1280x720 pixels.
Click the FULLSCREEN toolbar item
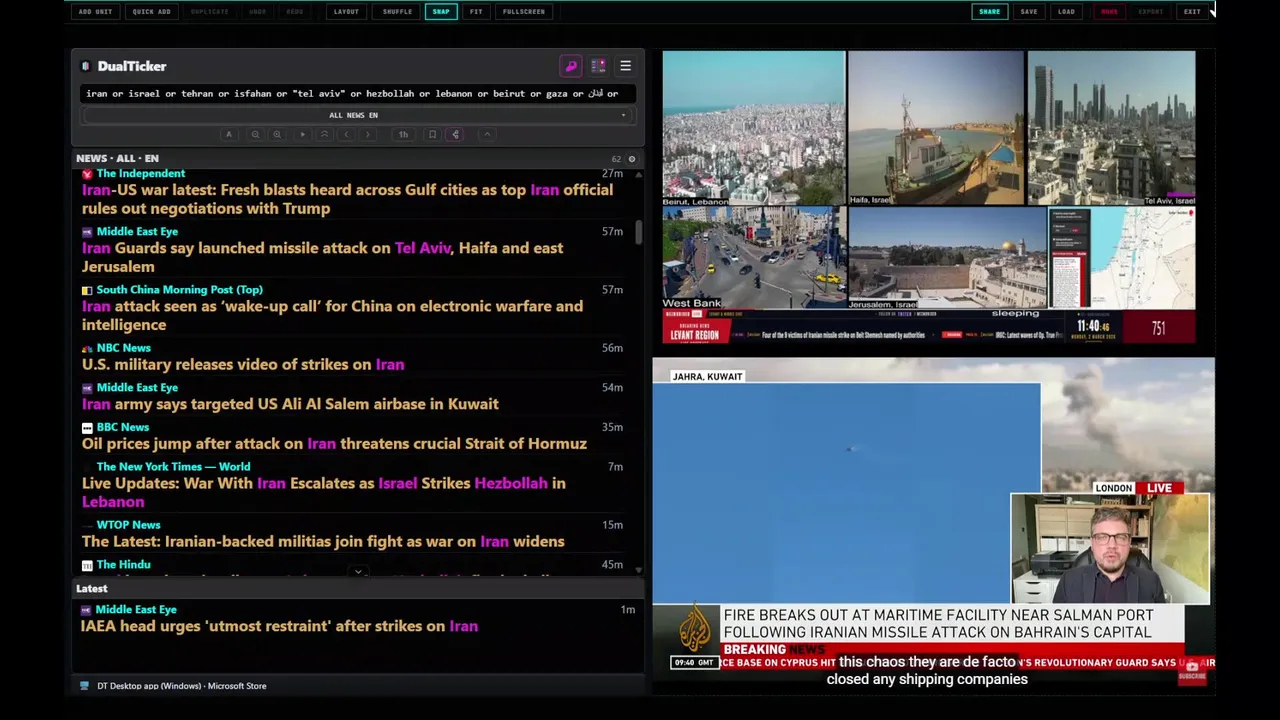tap(524, 12)
